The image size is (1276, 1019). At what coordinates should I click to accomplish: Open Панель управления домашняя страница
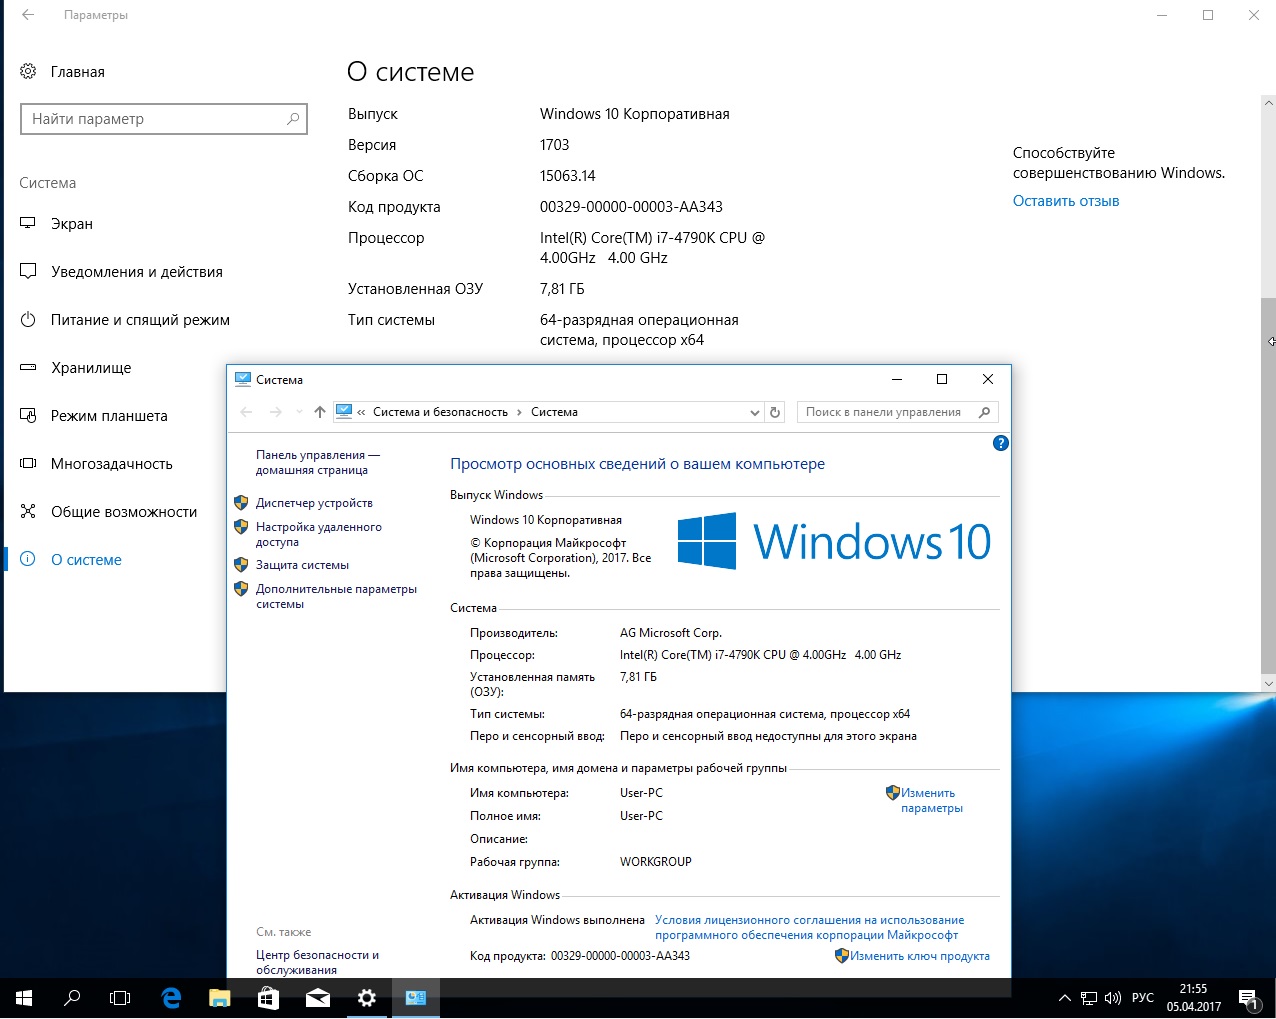click(x=317, y=462)
